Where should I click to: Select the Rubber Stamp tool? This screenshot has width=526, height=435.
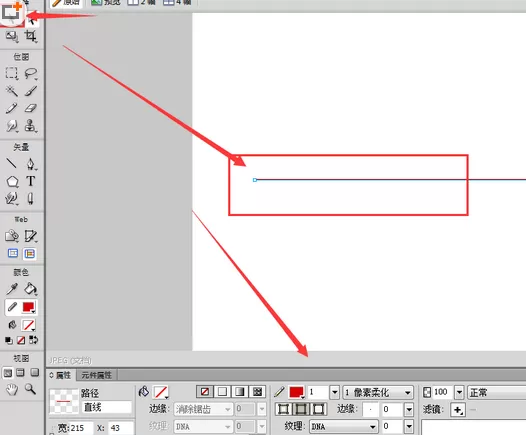coord(31,126)
